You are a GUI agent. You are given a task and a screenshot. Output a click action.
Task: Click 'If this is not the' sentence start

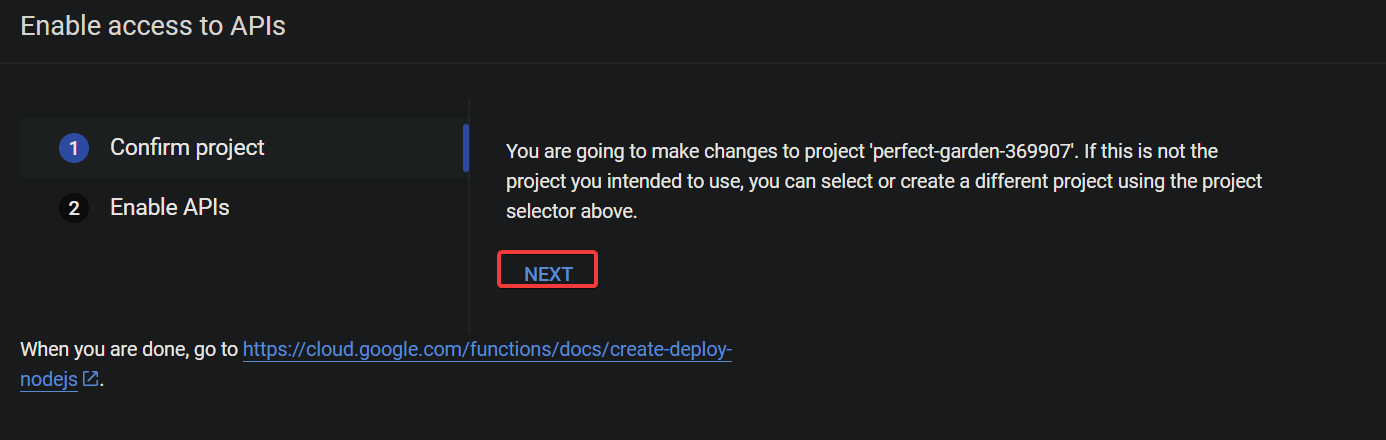(x=1151, y=151)
